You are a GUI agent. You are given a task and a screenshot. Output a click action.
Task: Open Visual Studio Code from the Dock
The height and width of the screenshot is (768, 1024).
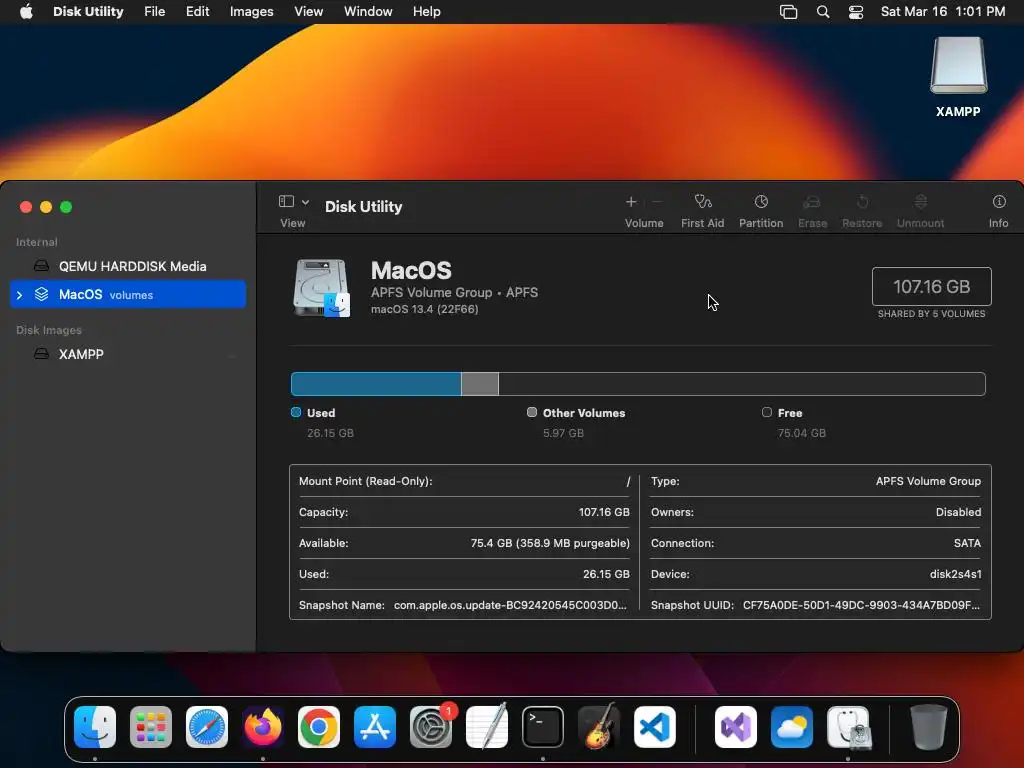(654, 726)
